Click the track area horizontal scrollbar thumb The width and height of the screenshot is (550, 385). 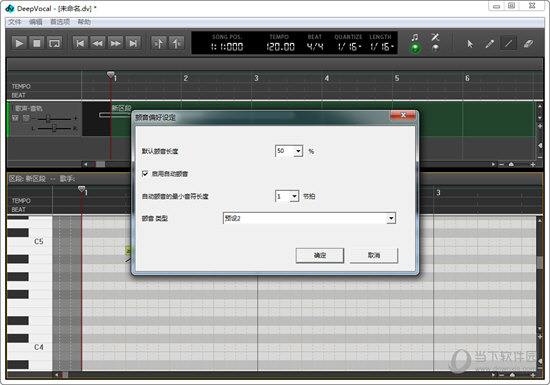(x=100, y=164)
